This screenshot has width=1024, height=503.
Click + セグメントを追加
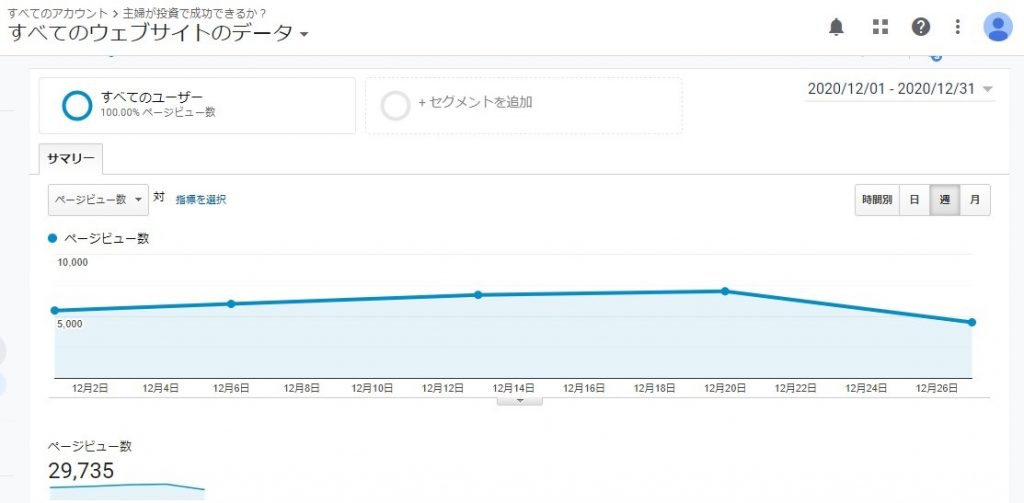(x=475, y=102)
